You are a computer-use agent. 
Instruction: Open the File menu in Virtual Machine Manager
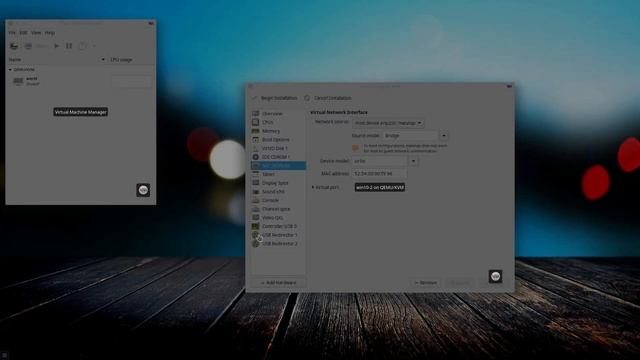pyautogui.click(x=12, y=33)
